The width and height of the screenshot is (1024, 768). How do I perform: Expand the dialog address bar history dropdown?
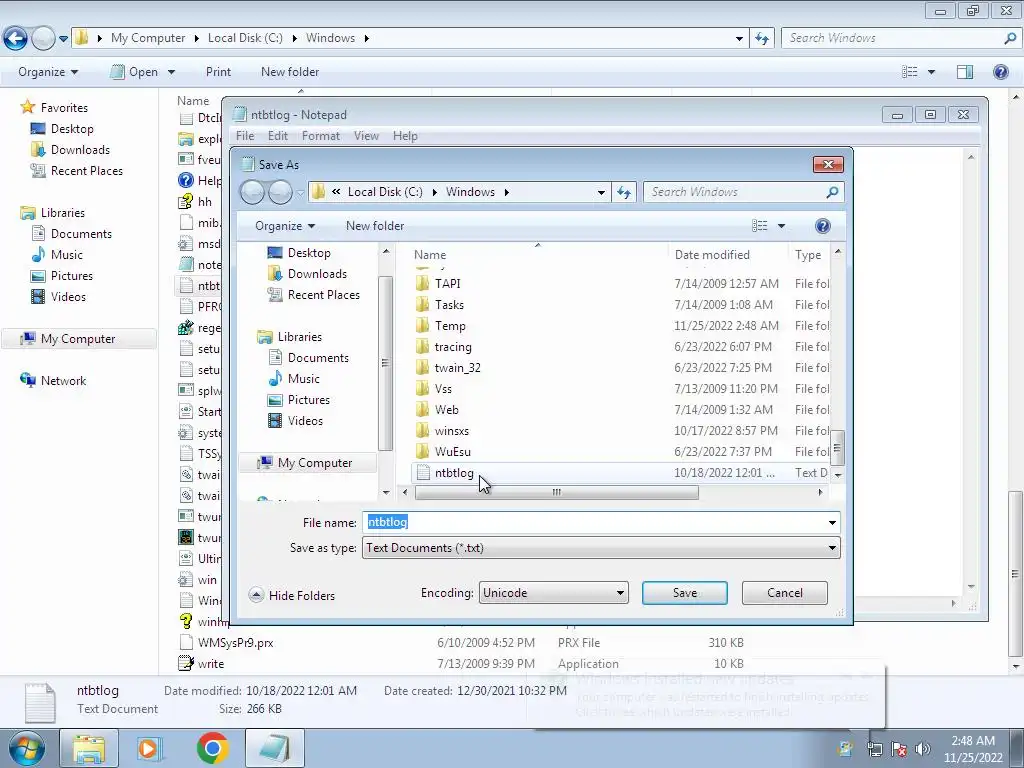[x=601, y=192]
